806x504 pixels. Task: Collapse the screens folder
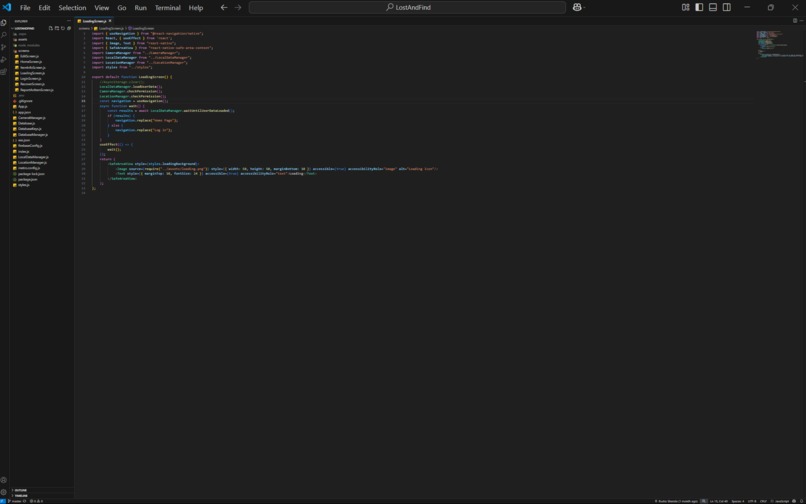(24, 51)
